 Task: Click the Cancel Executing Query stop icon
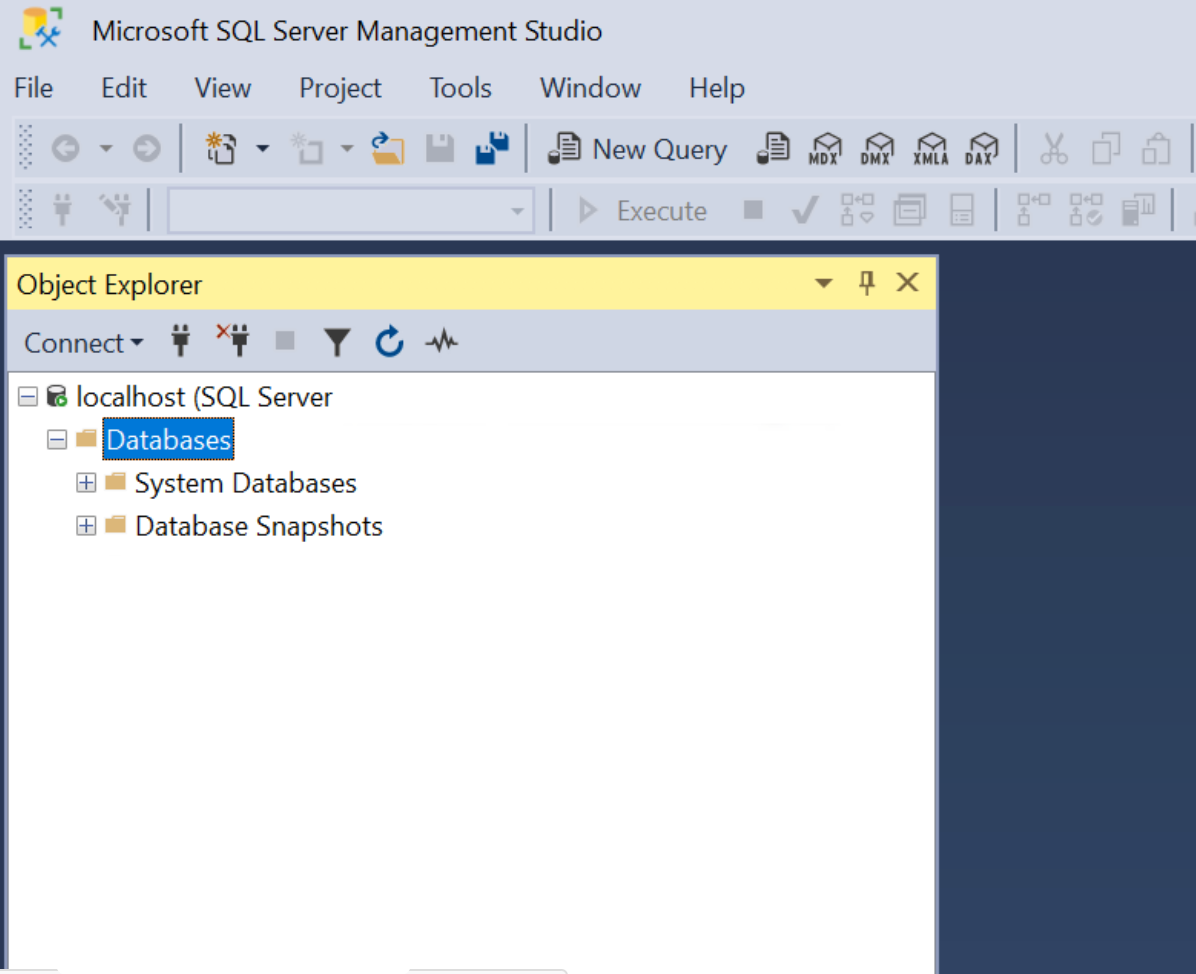[x=753, y=209]
